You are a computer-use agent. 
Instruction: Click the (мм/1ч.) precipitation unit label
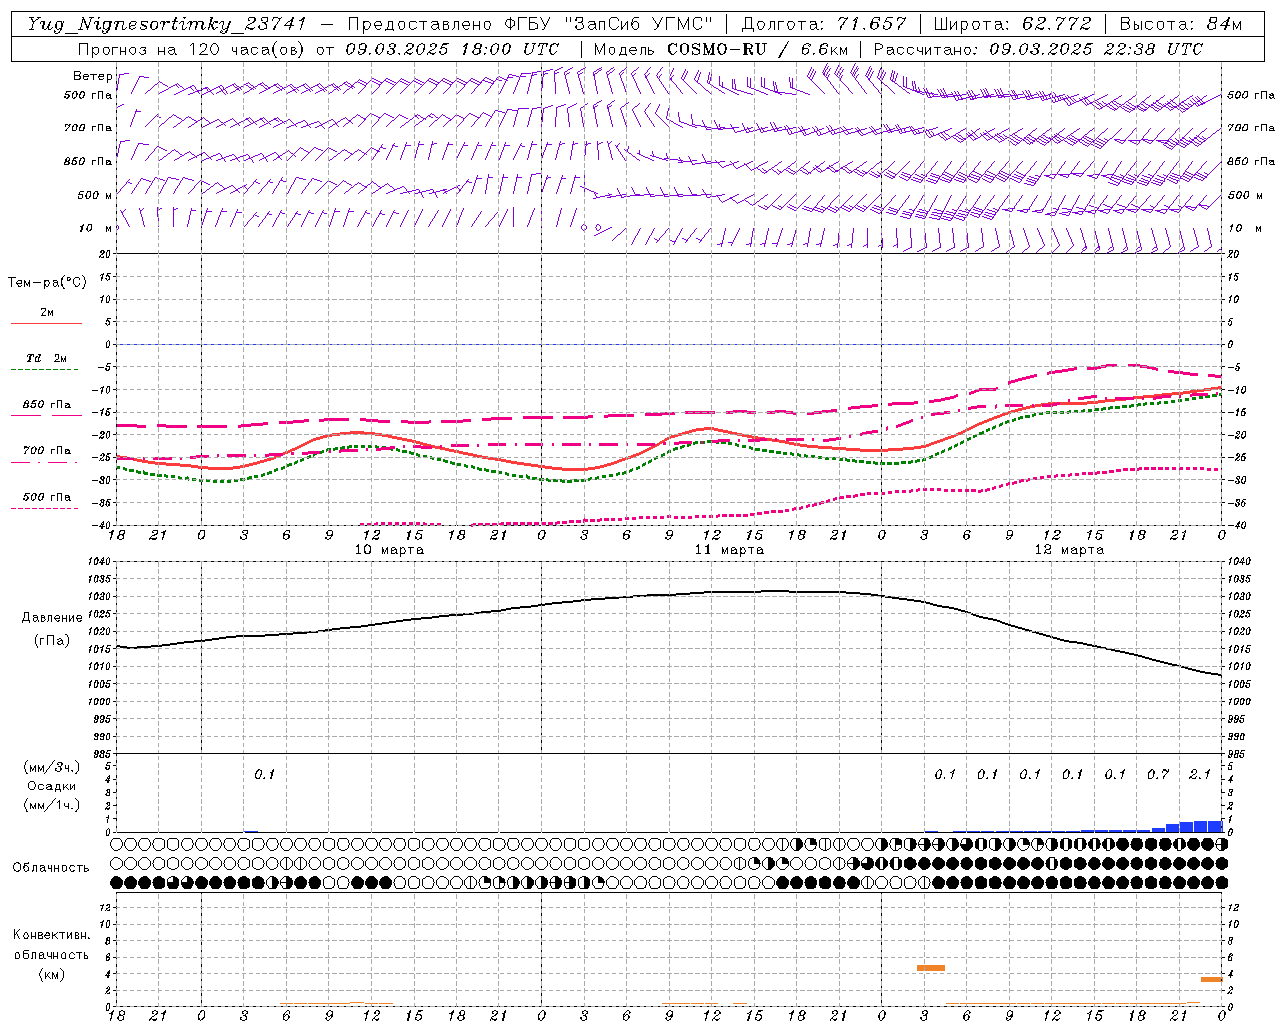tap(52, 805)
